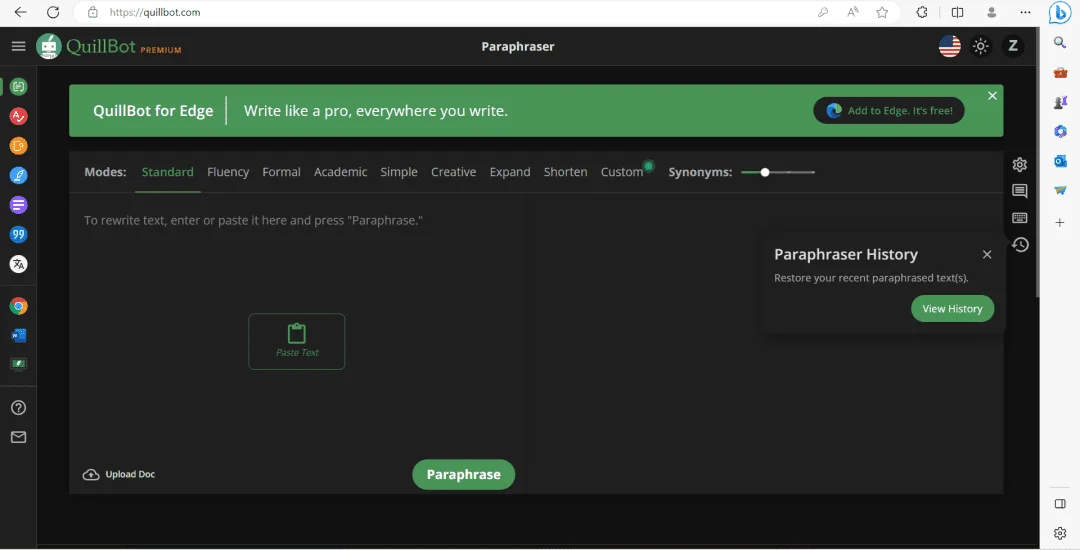1080x550 pixels.
Task: Click the Paste Text button
Action: click(x=297, y=341)
